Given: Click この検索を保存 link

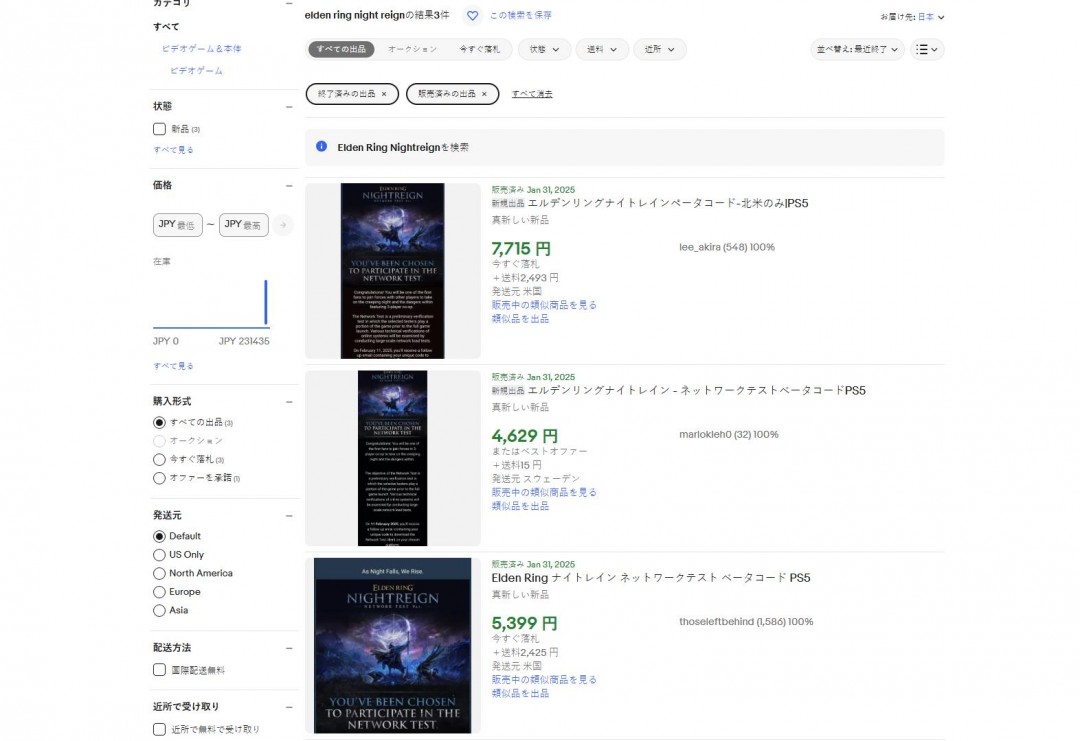Looking at the screenshot, I should point(520,15).
